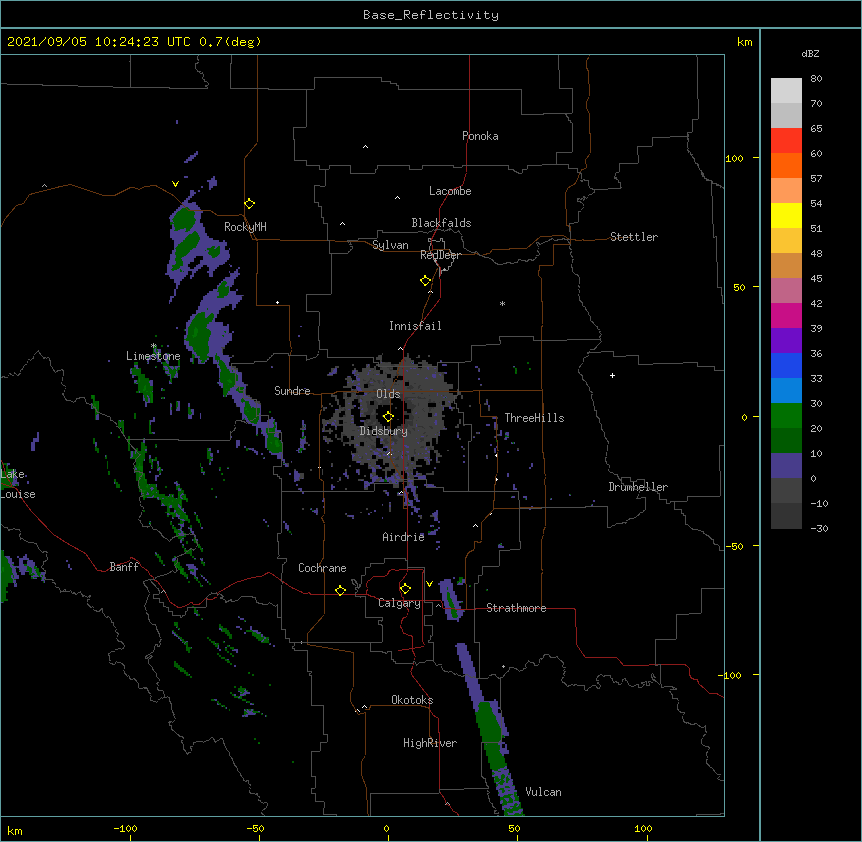Click the -30 value on dBZ scale

[x=819, y=528]
